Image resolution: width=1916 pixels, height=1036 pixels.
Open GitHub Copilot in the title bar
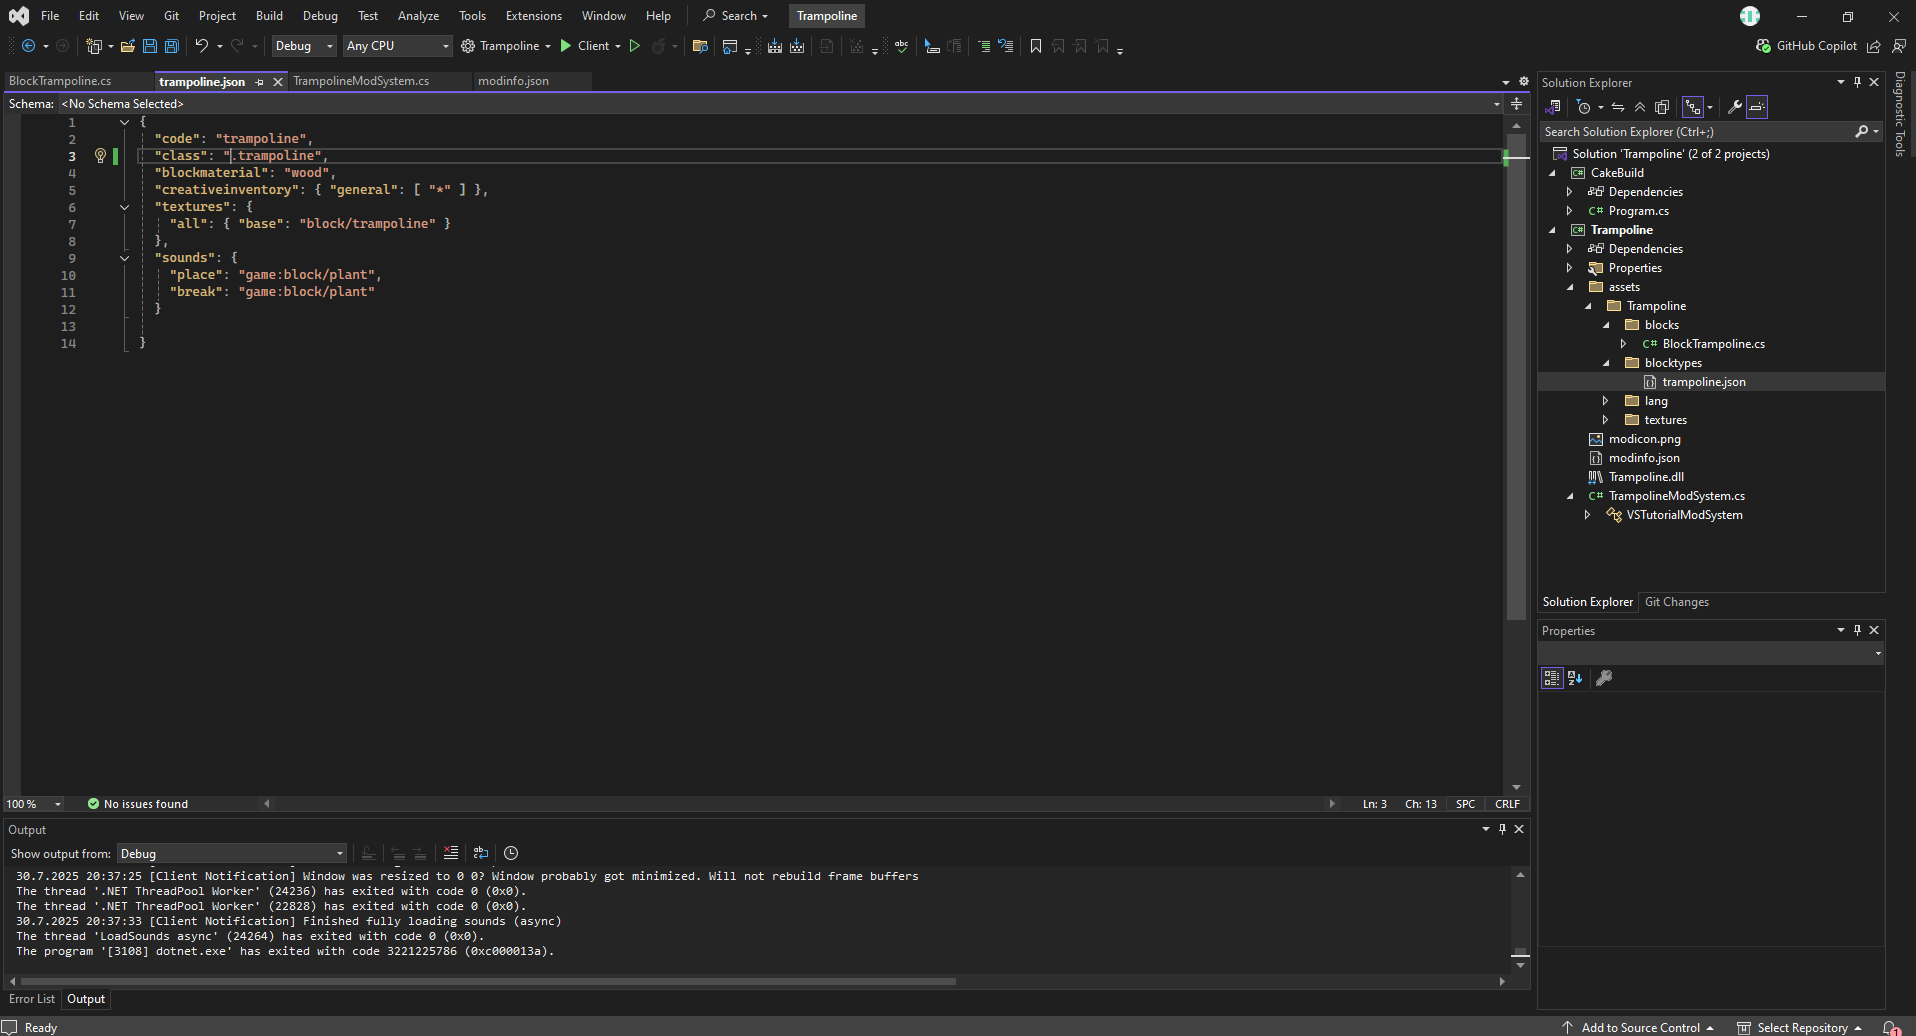coord(1807,46)
